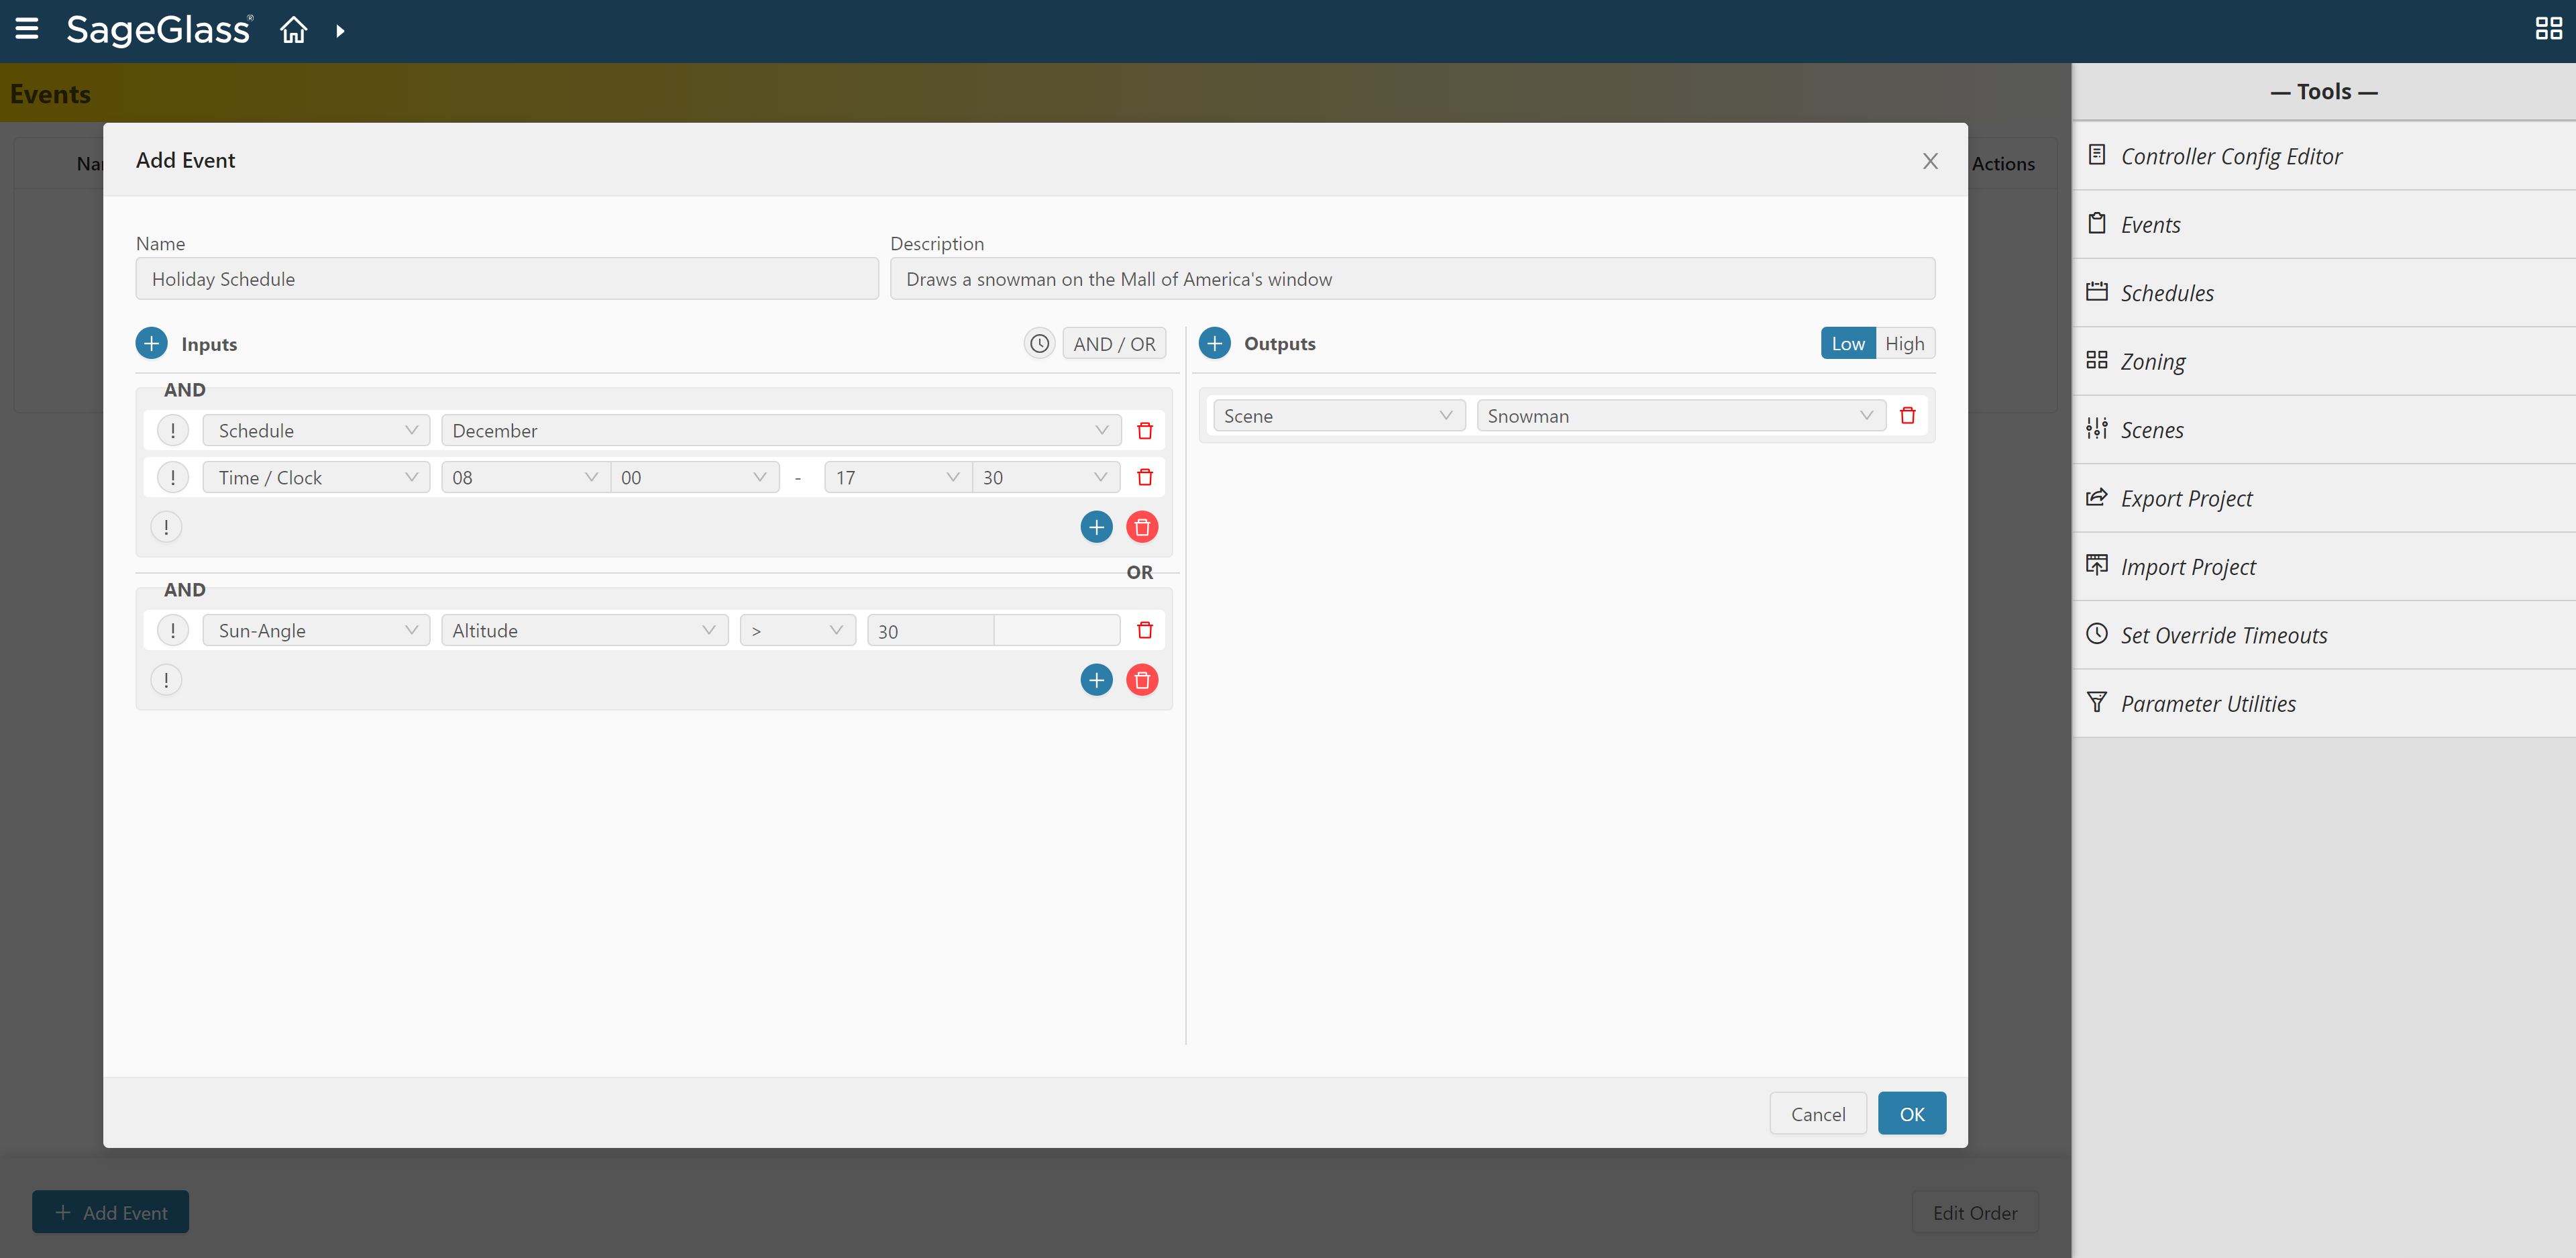2576x1258 pixels.
Task: Open Events in Tools panel
Action: tap(2324, 224)
